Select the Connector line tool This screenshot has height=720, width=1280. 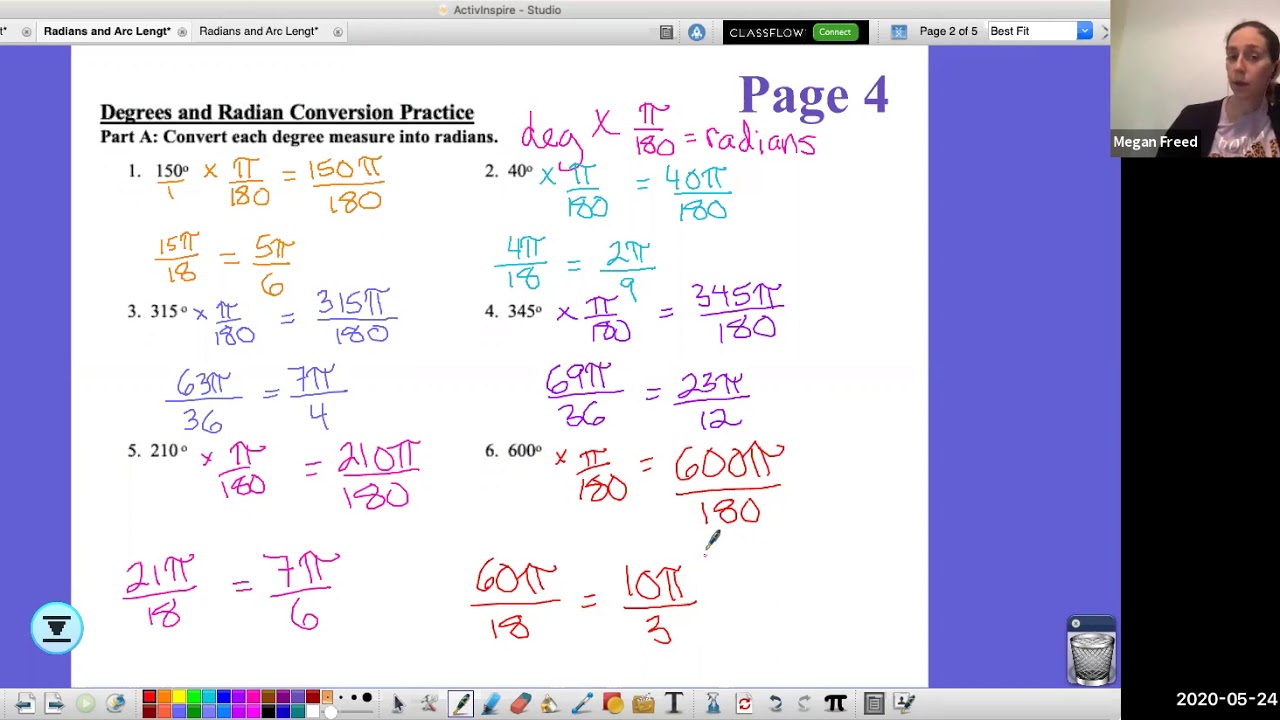coord(581,704)
